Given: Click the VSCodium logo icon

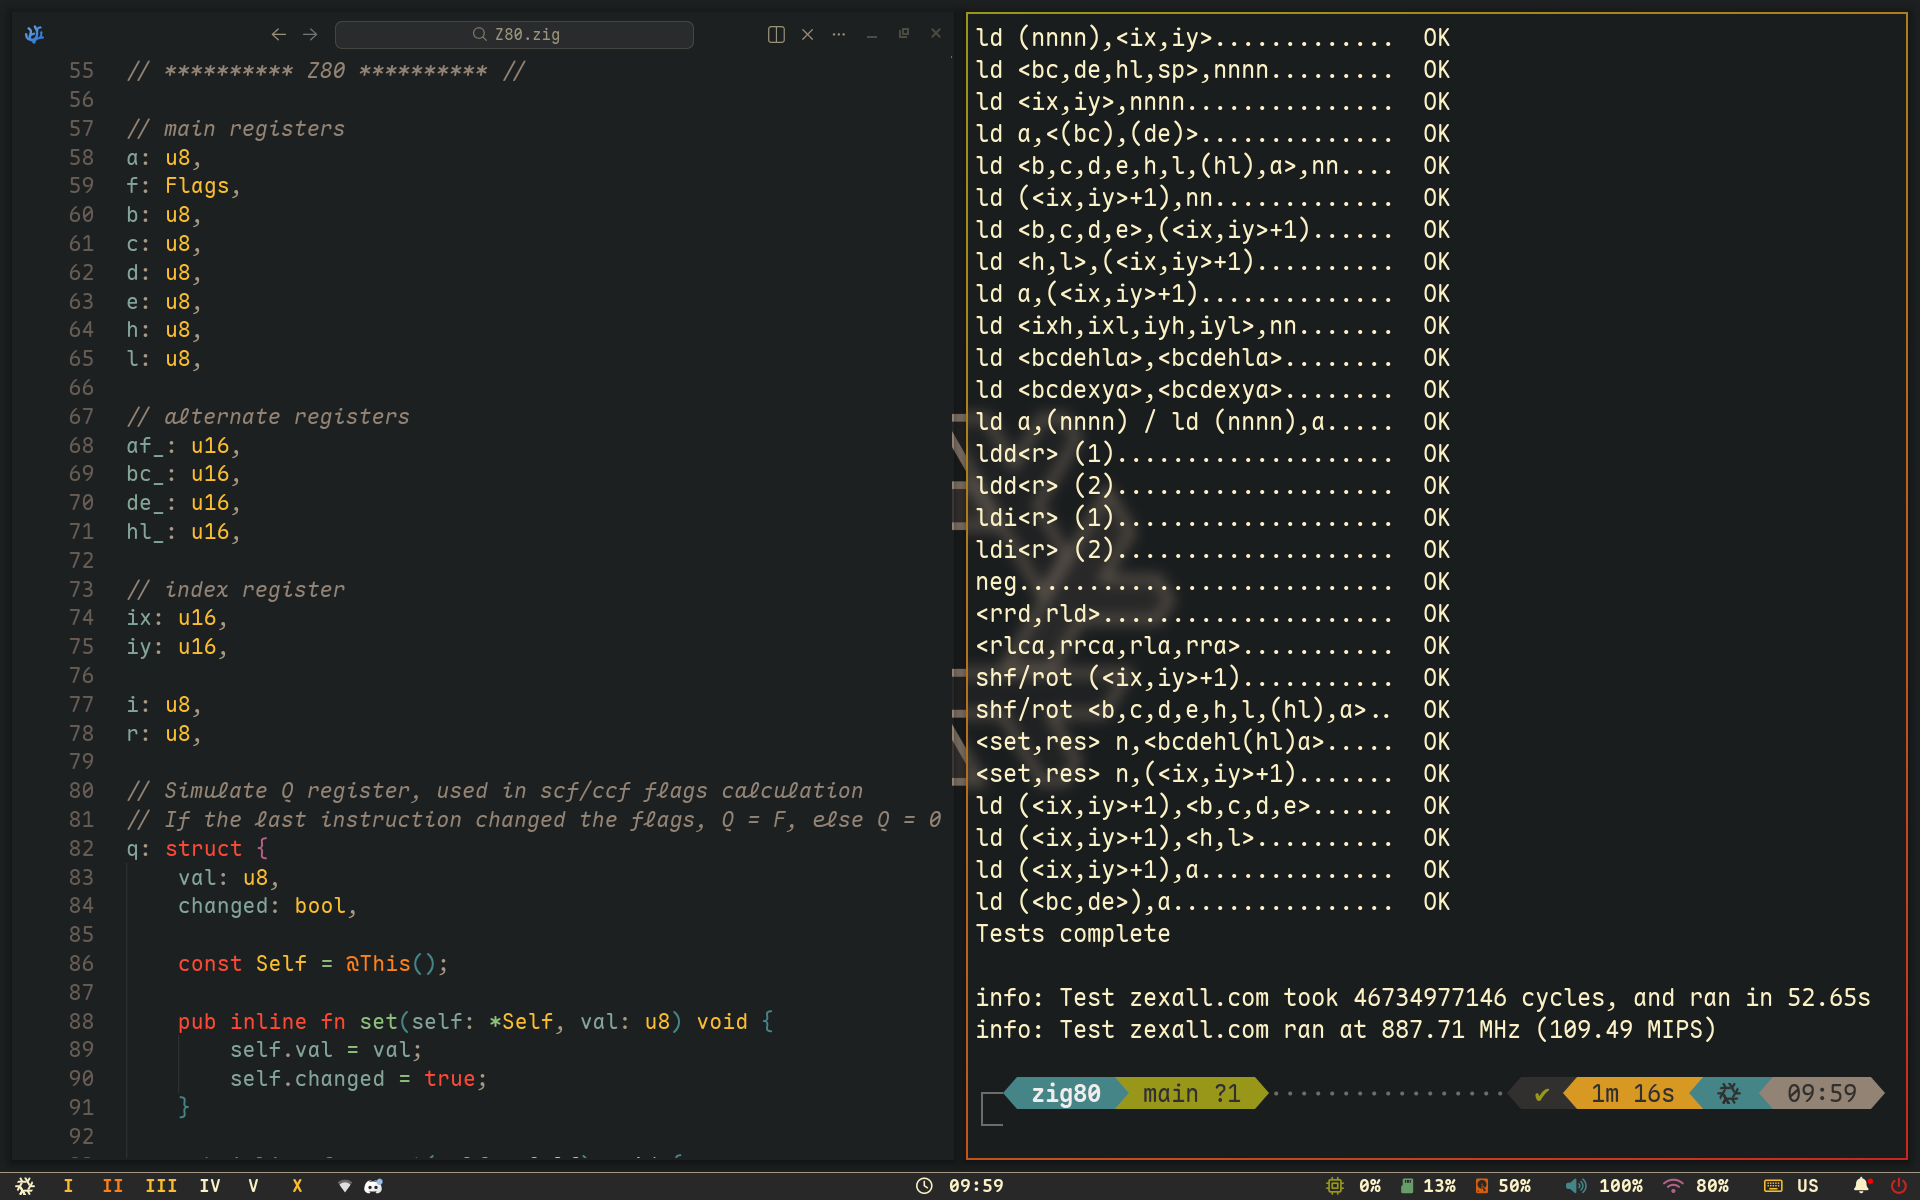Looking at the screenshot, I should coord(34,34).
